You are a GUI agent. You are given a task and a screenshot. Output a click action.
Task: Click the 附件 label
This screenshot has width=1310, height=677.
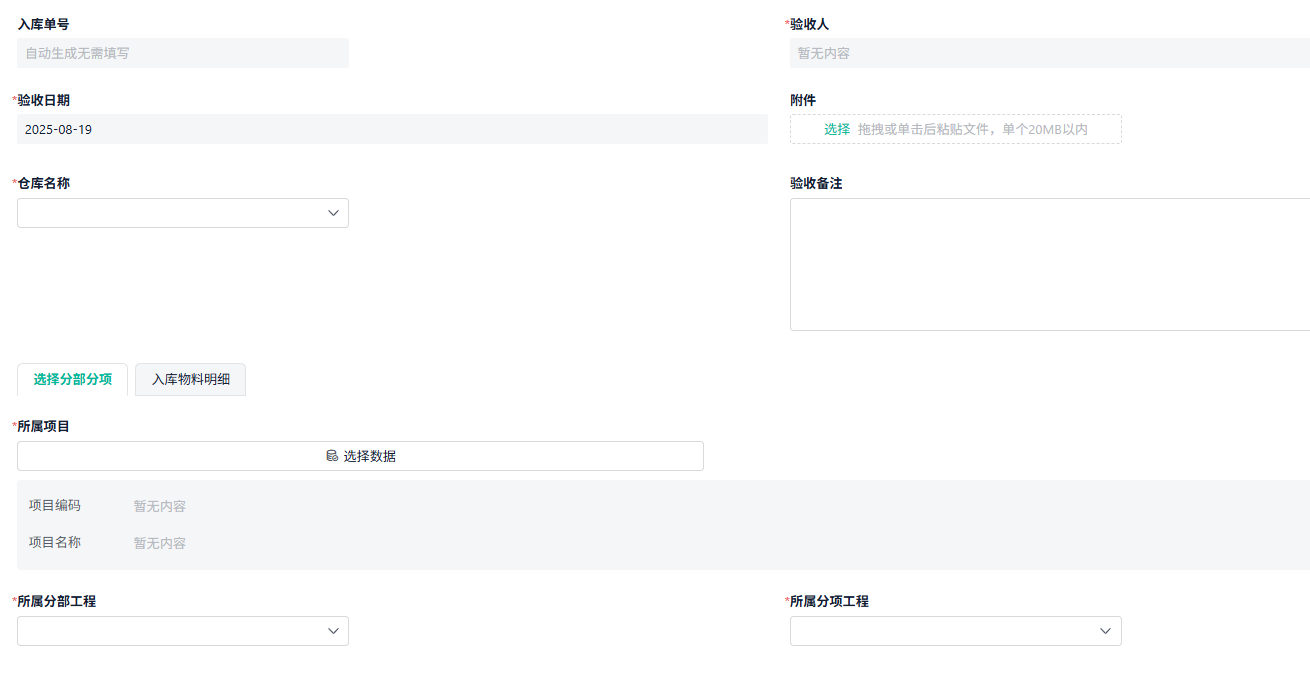pos(803,100)
